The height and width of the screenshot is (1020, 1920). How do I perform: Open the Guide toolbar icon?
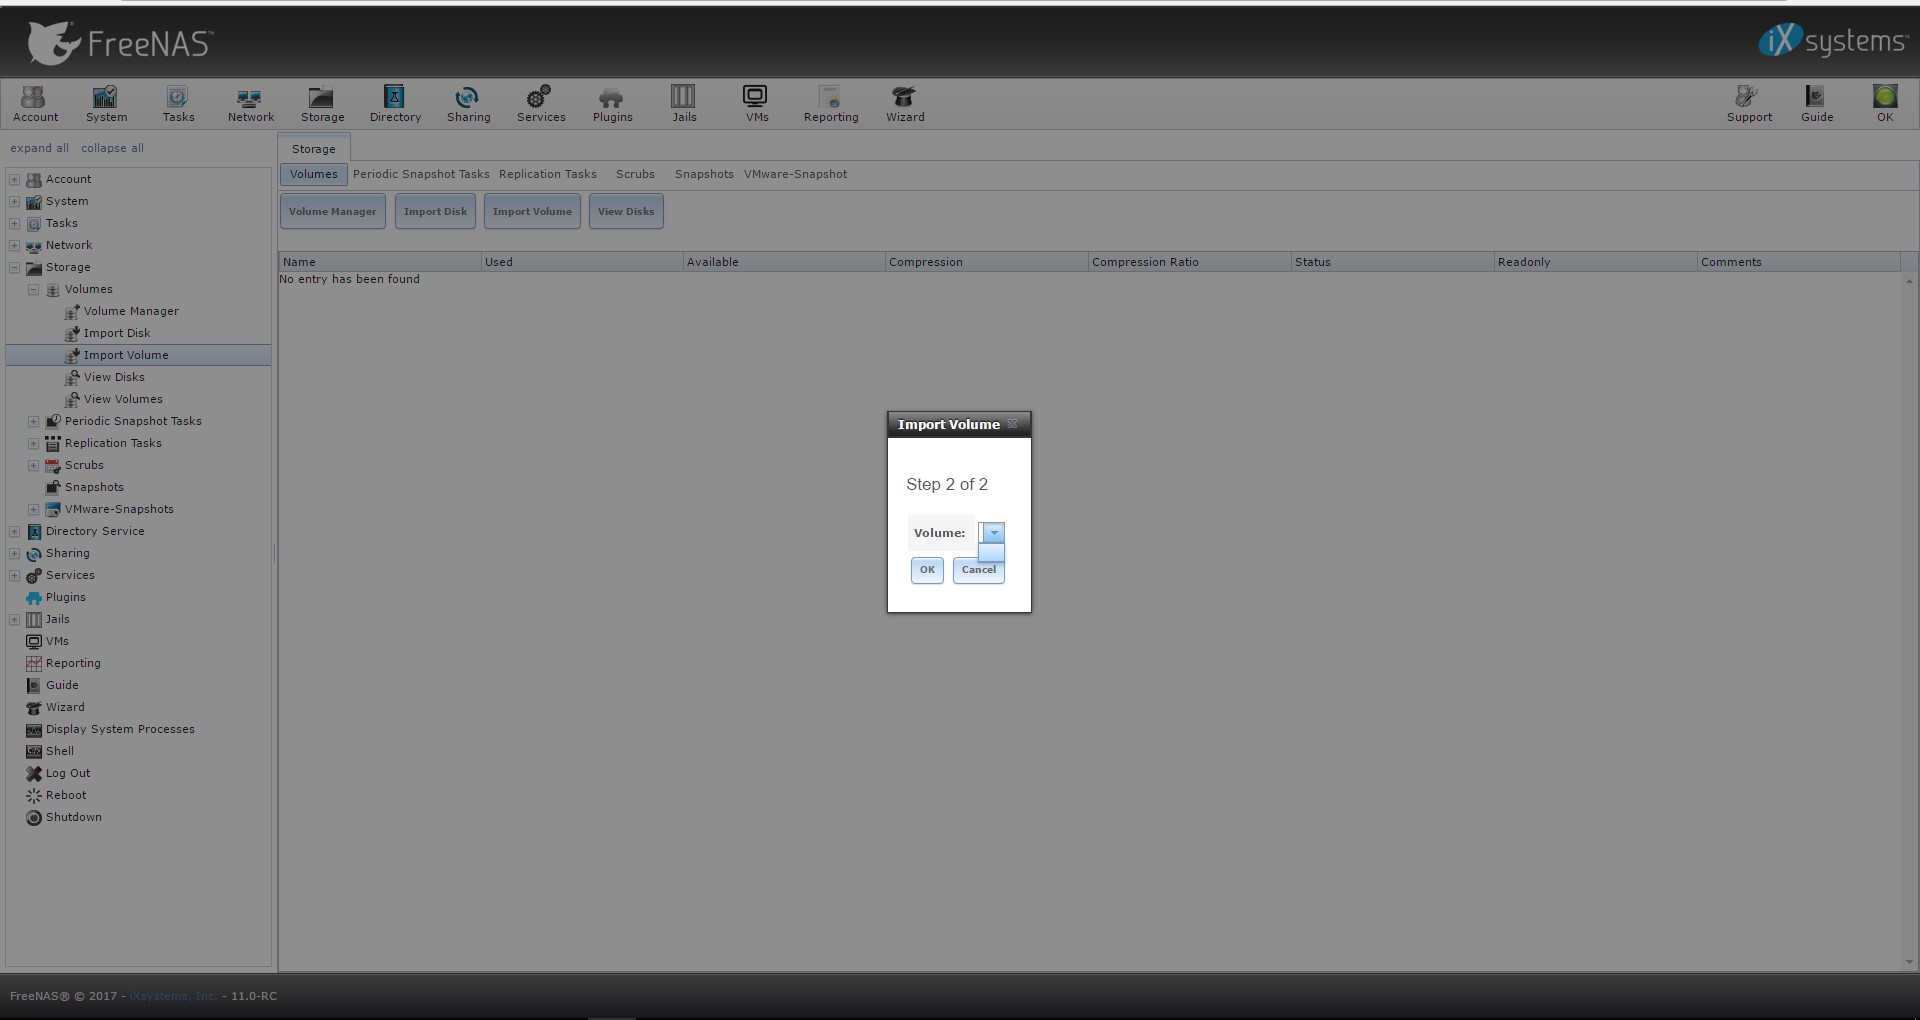(1816, 104)
